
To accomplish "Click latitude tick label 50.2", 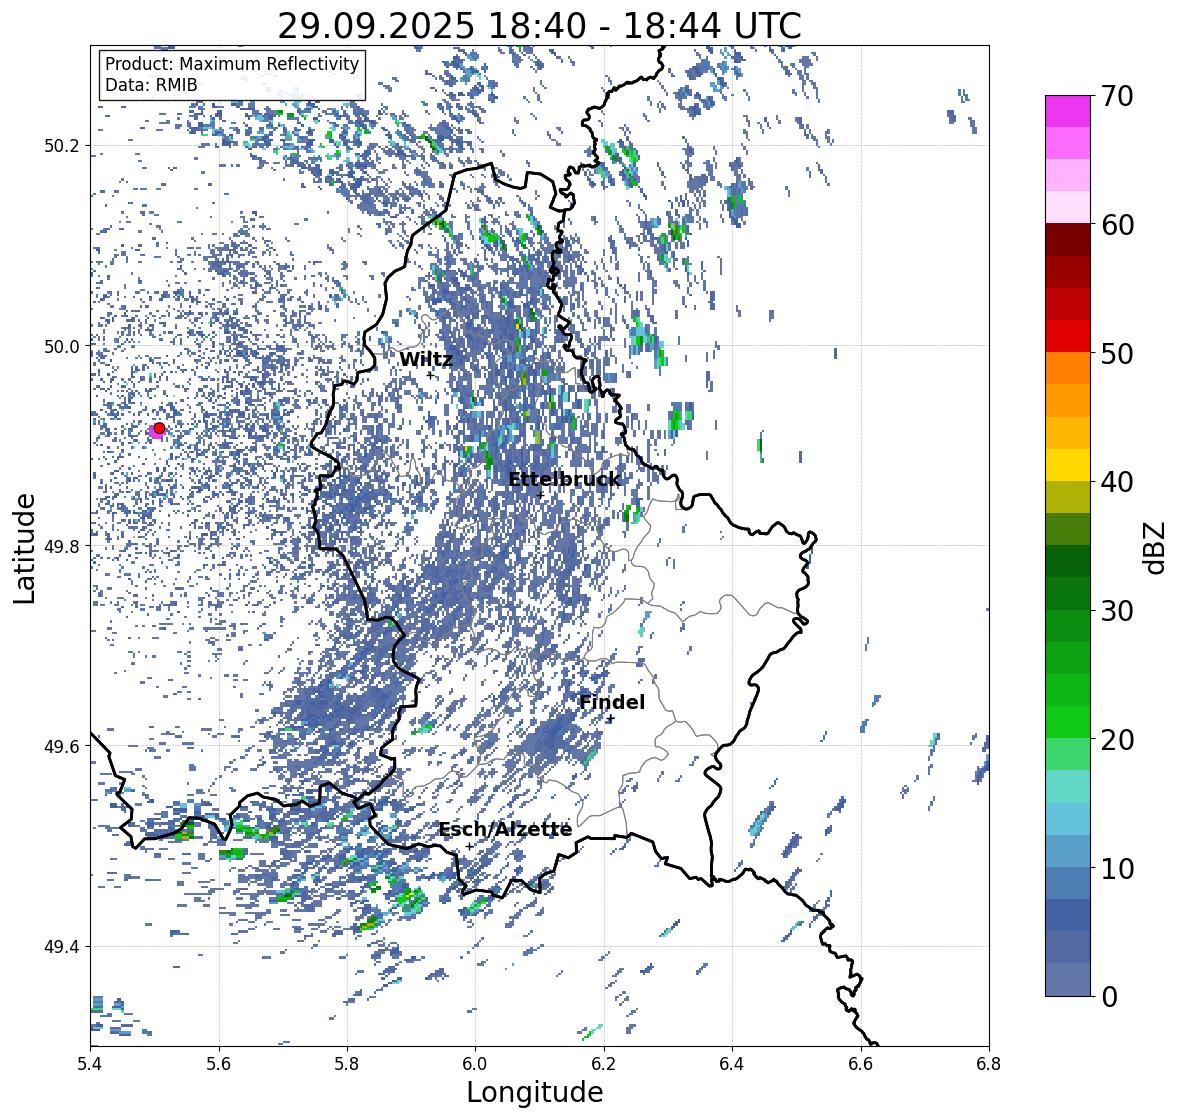I will (x=62, y=146).
